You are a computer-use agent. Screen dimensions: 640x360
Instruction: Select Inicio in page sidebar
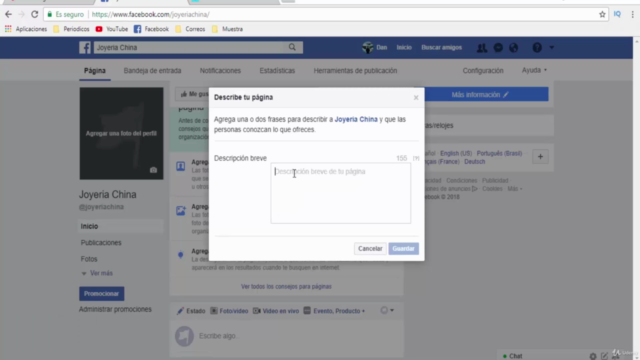(x=121, y=226)
